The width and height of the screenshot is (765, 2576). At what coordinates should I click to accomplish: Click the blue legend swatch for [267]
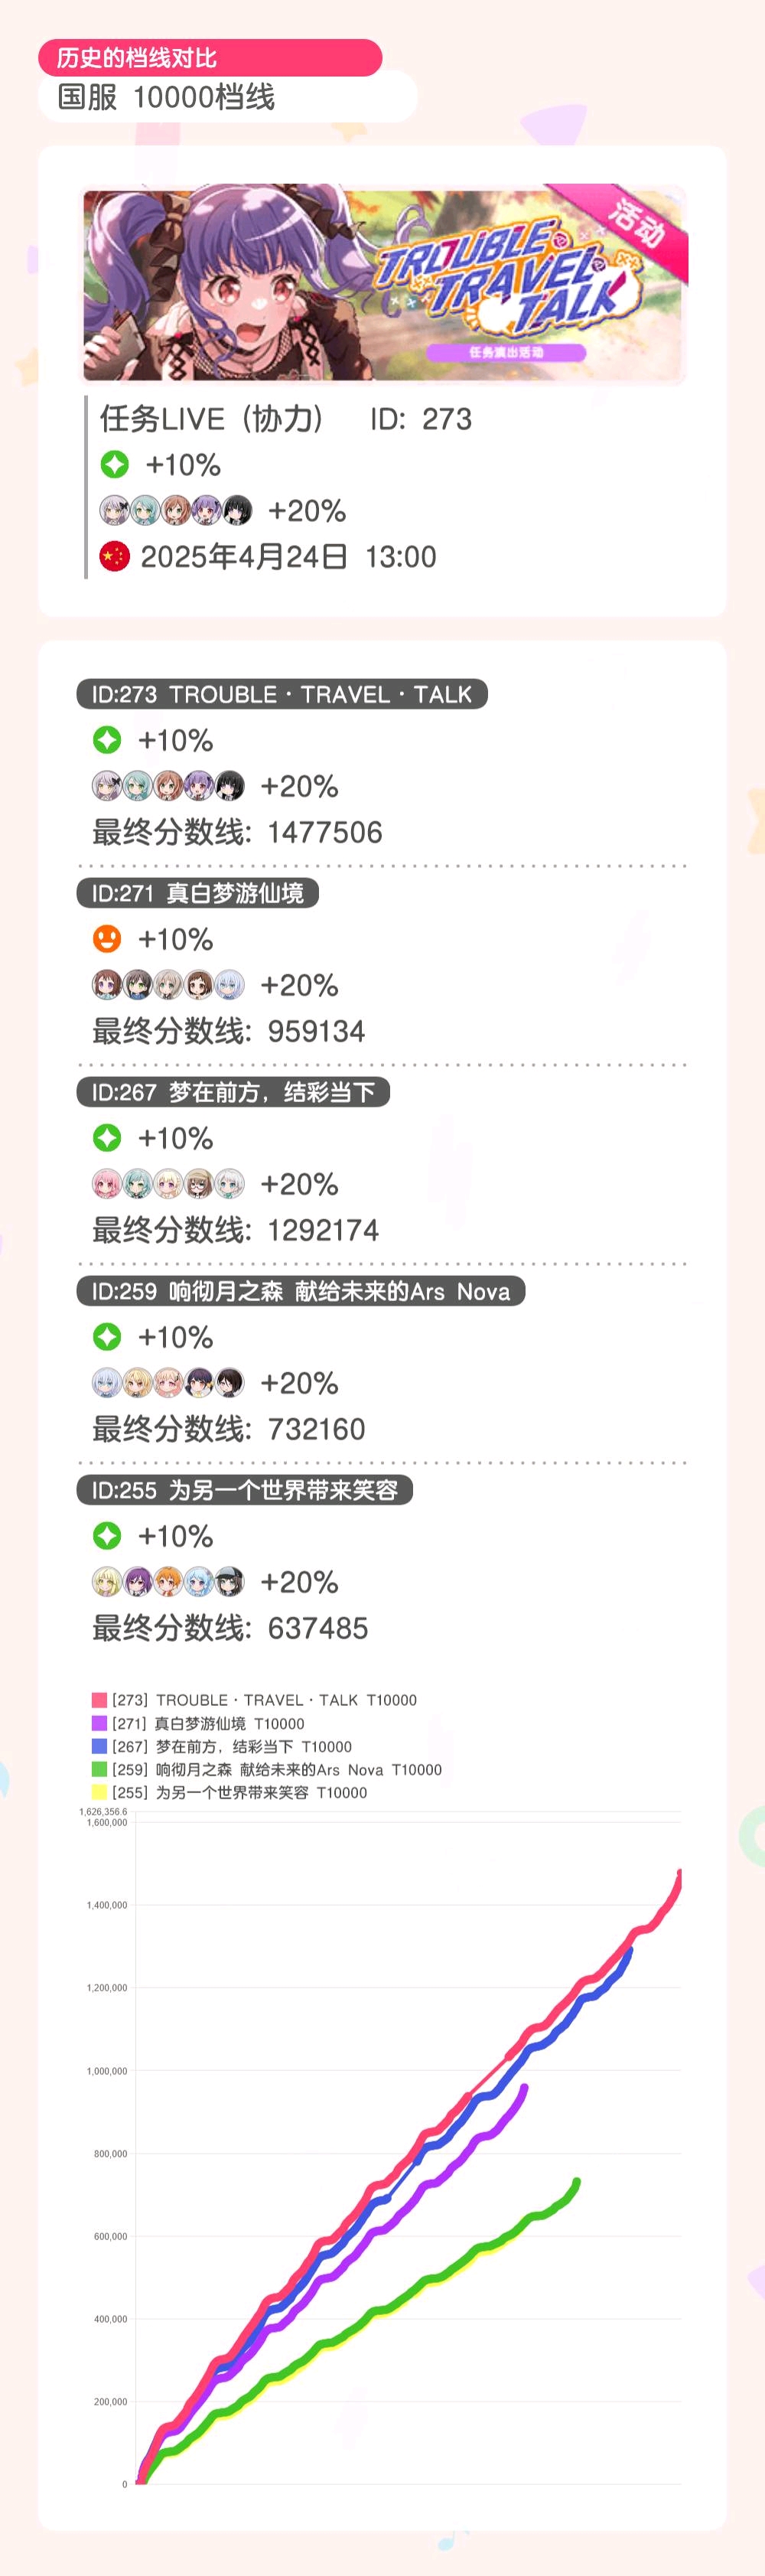point(99,1746)
